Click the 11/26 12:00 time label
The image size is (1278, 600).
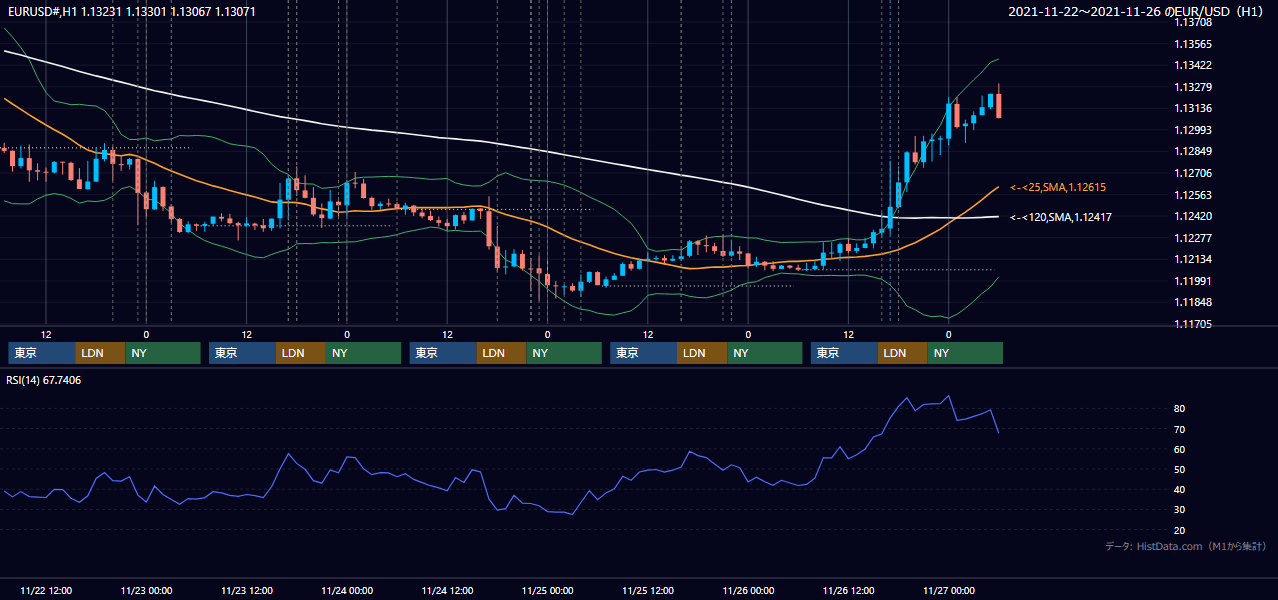coord(848,590)
